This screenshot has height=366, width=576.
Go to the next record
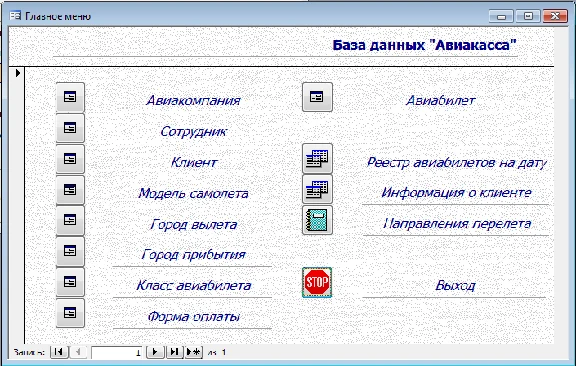click(x=155, y=352)
